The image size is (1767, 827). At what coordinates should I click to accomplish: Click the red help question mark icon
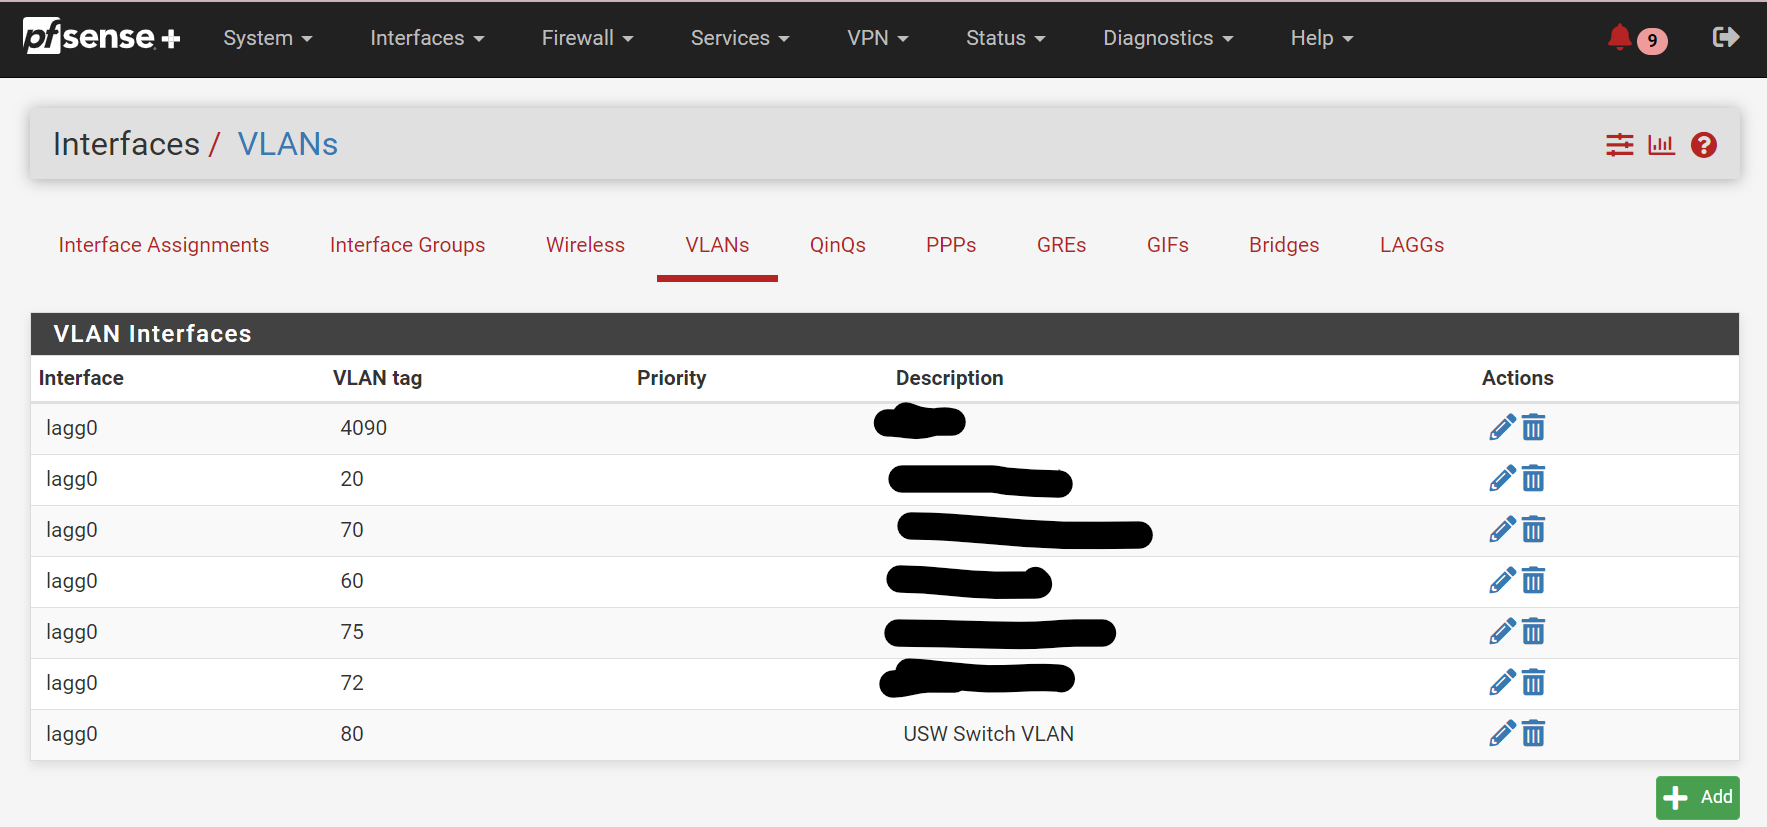pos(1703,145)
